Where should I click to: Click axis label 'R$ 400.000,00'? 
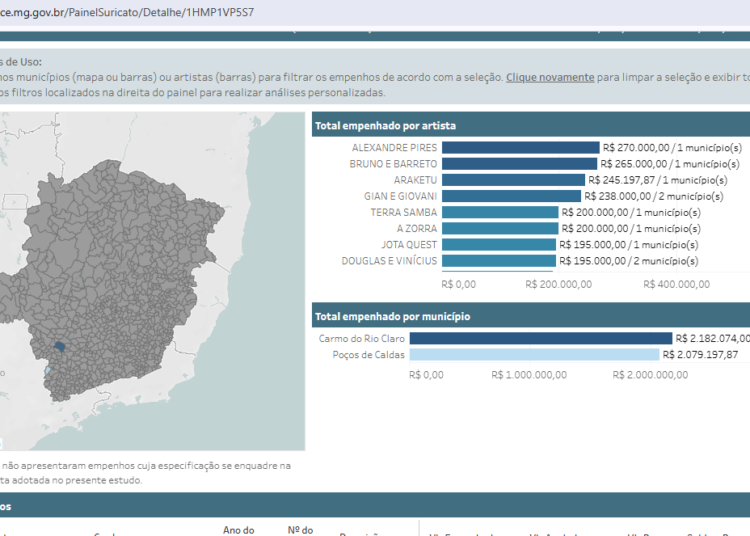click(x=676, y=284)
